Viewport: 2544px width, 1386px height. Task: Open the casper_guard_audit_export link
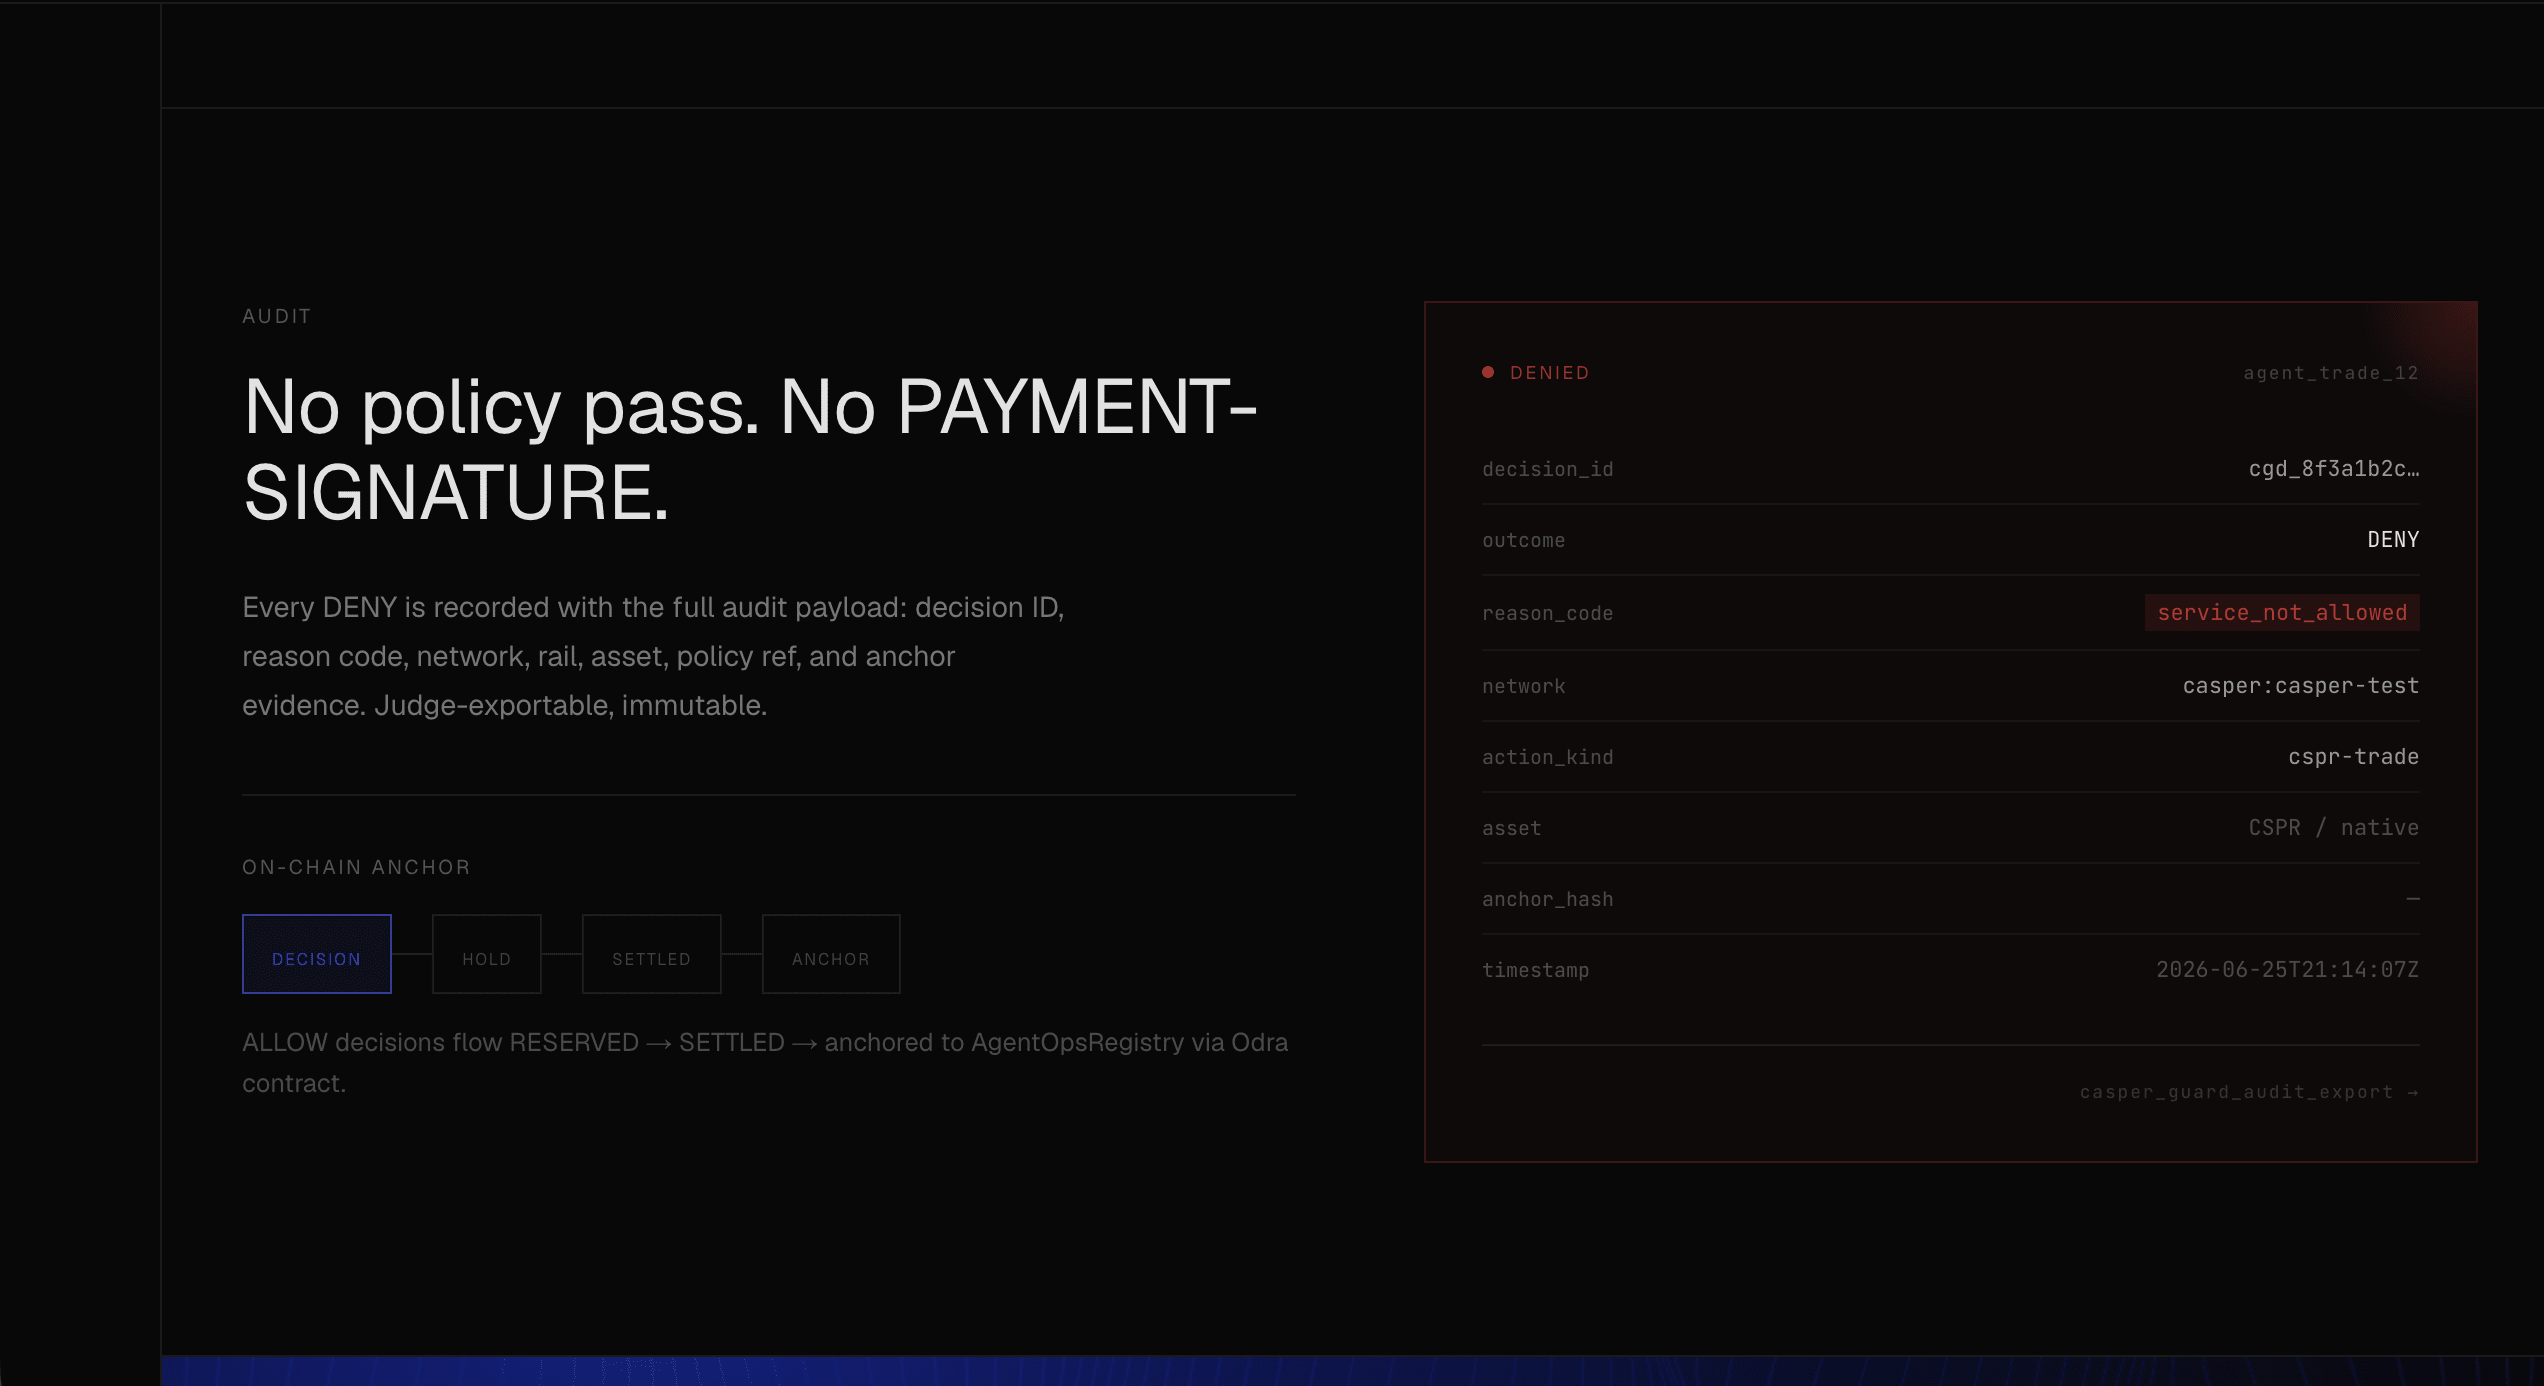(2249, 1092)
